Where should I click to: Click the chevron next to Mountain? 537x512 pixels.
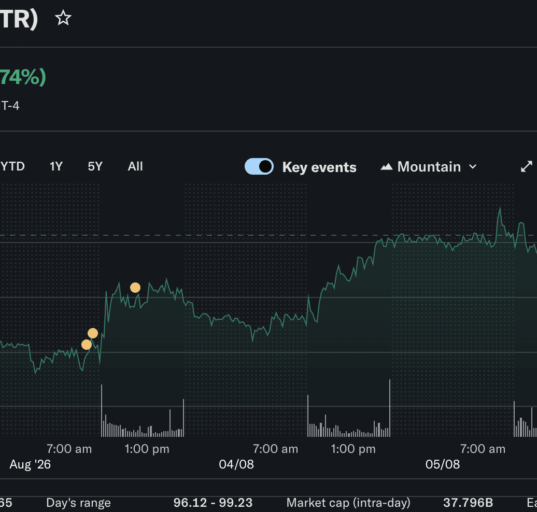pos(473,167)
